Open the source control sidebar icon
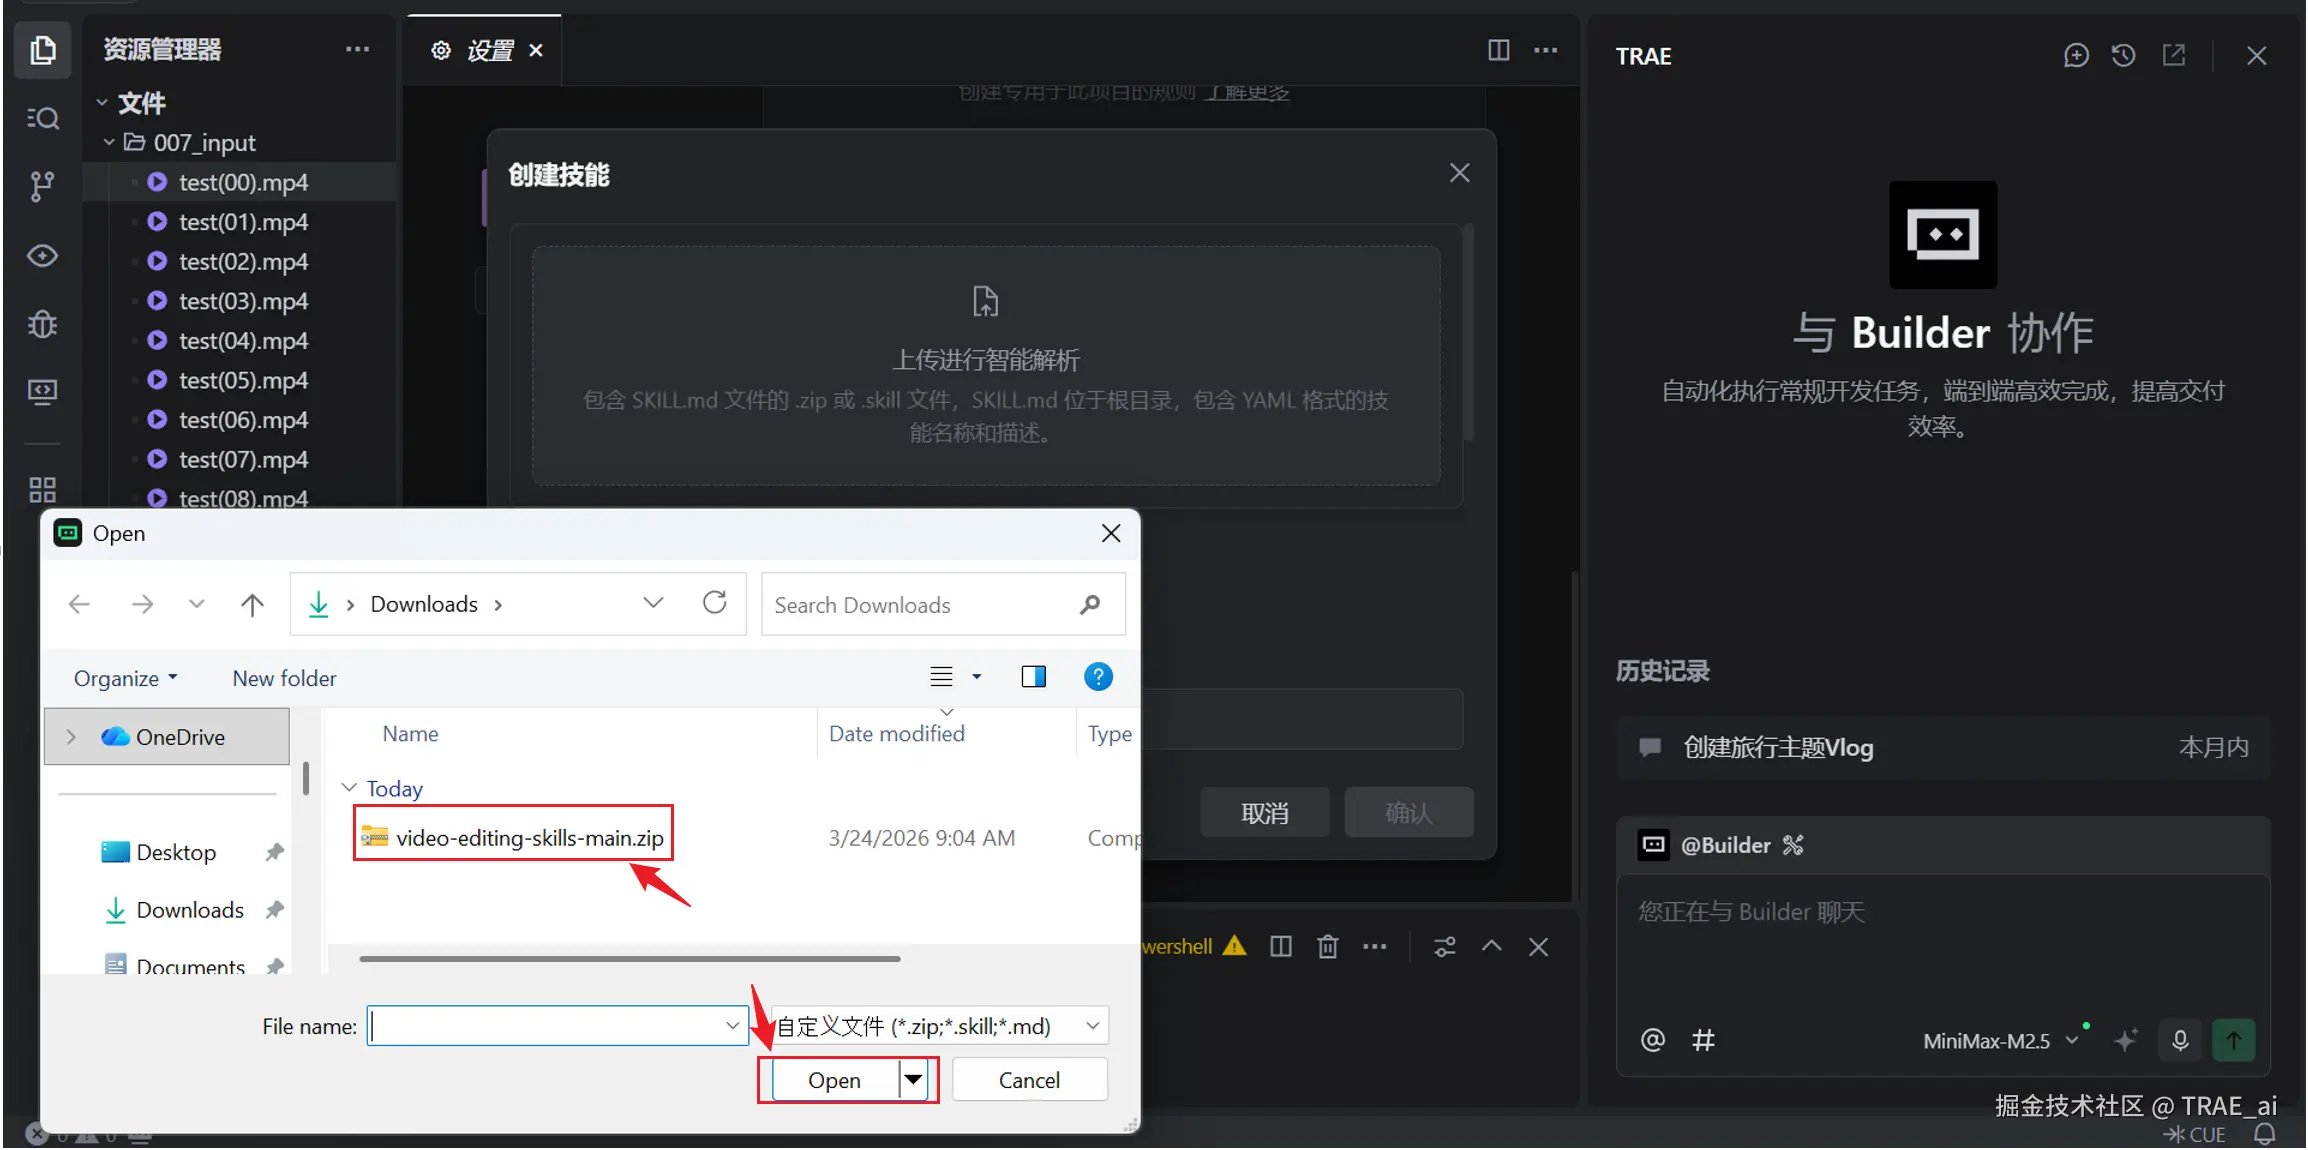This screenshot has height=1150, width=2308. click(x=41, y=186)
